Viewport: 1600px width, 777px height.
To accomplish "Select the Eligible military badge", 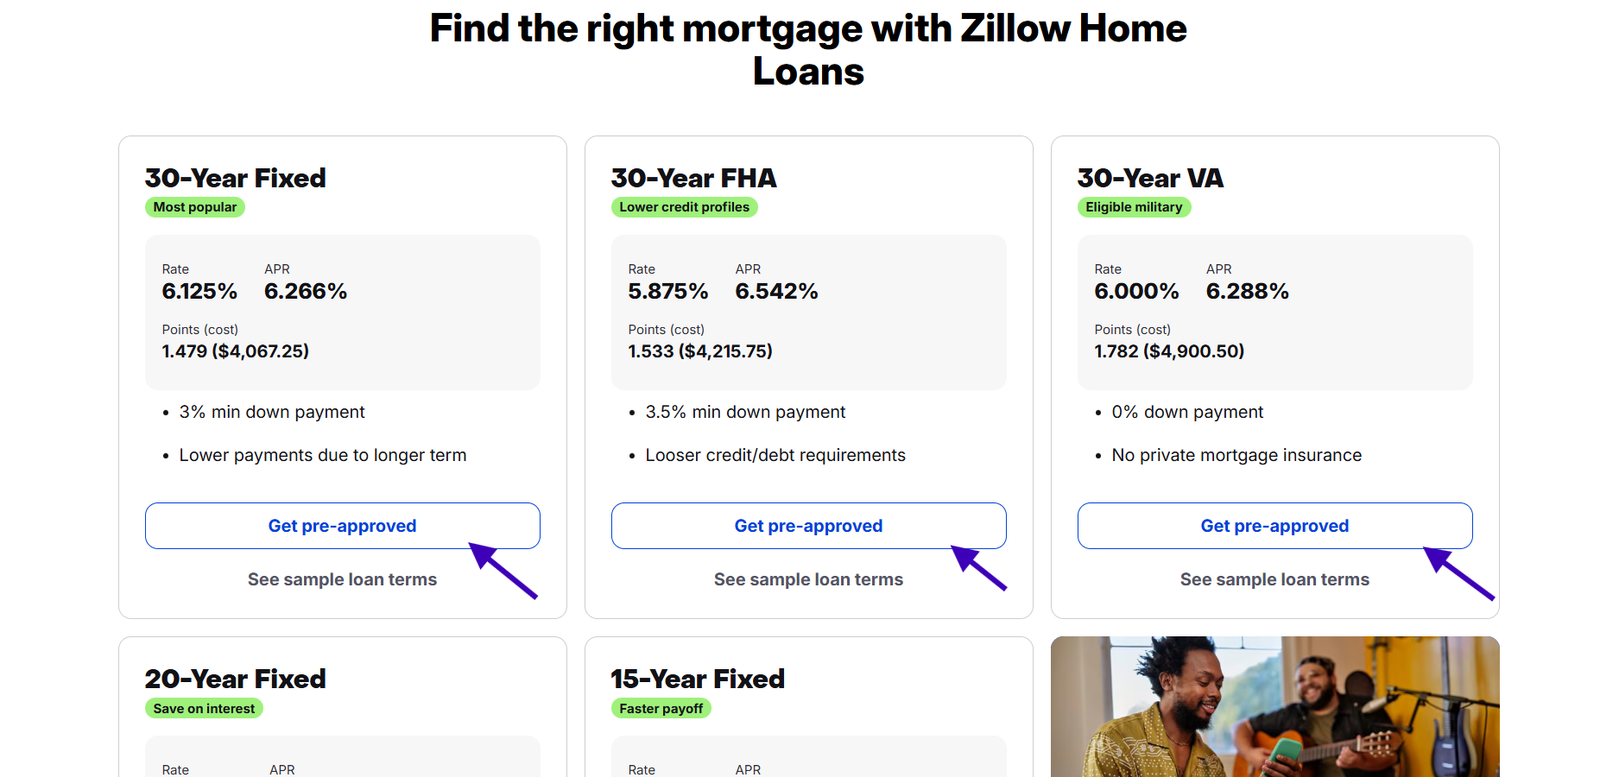I will point(1134,207).
